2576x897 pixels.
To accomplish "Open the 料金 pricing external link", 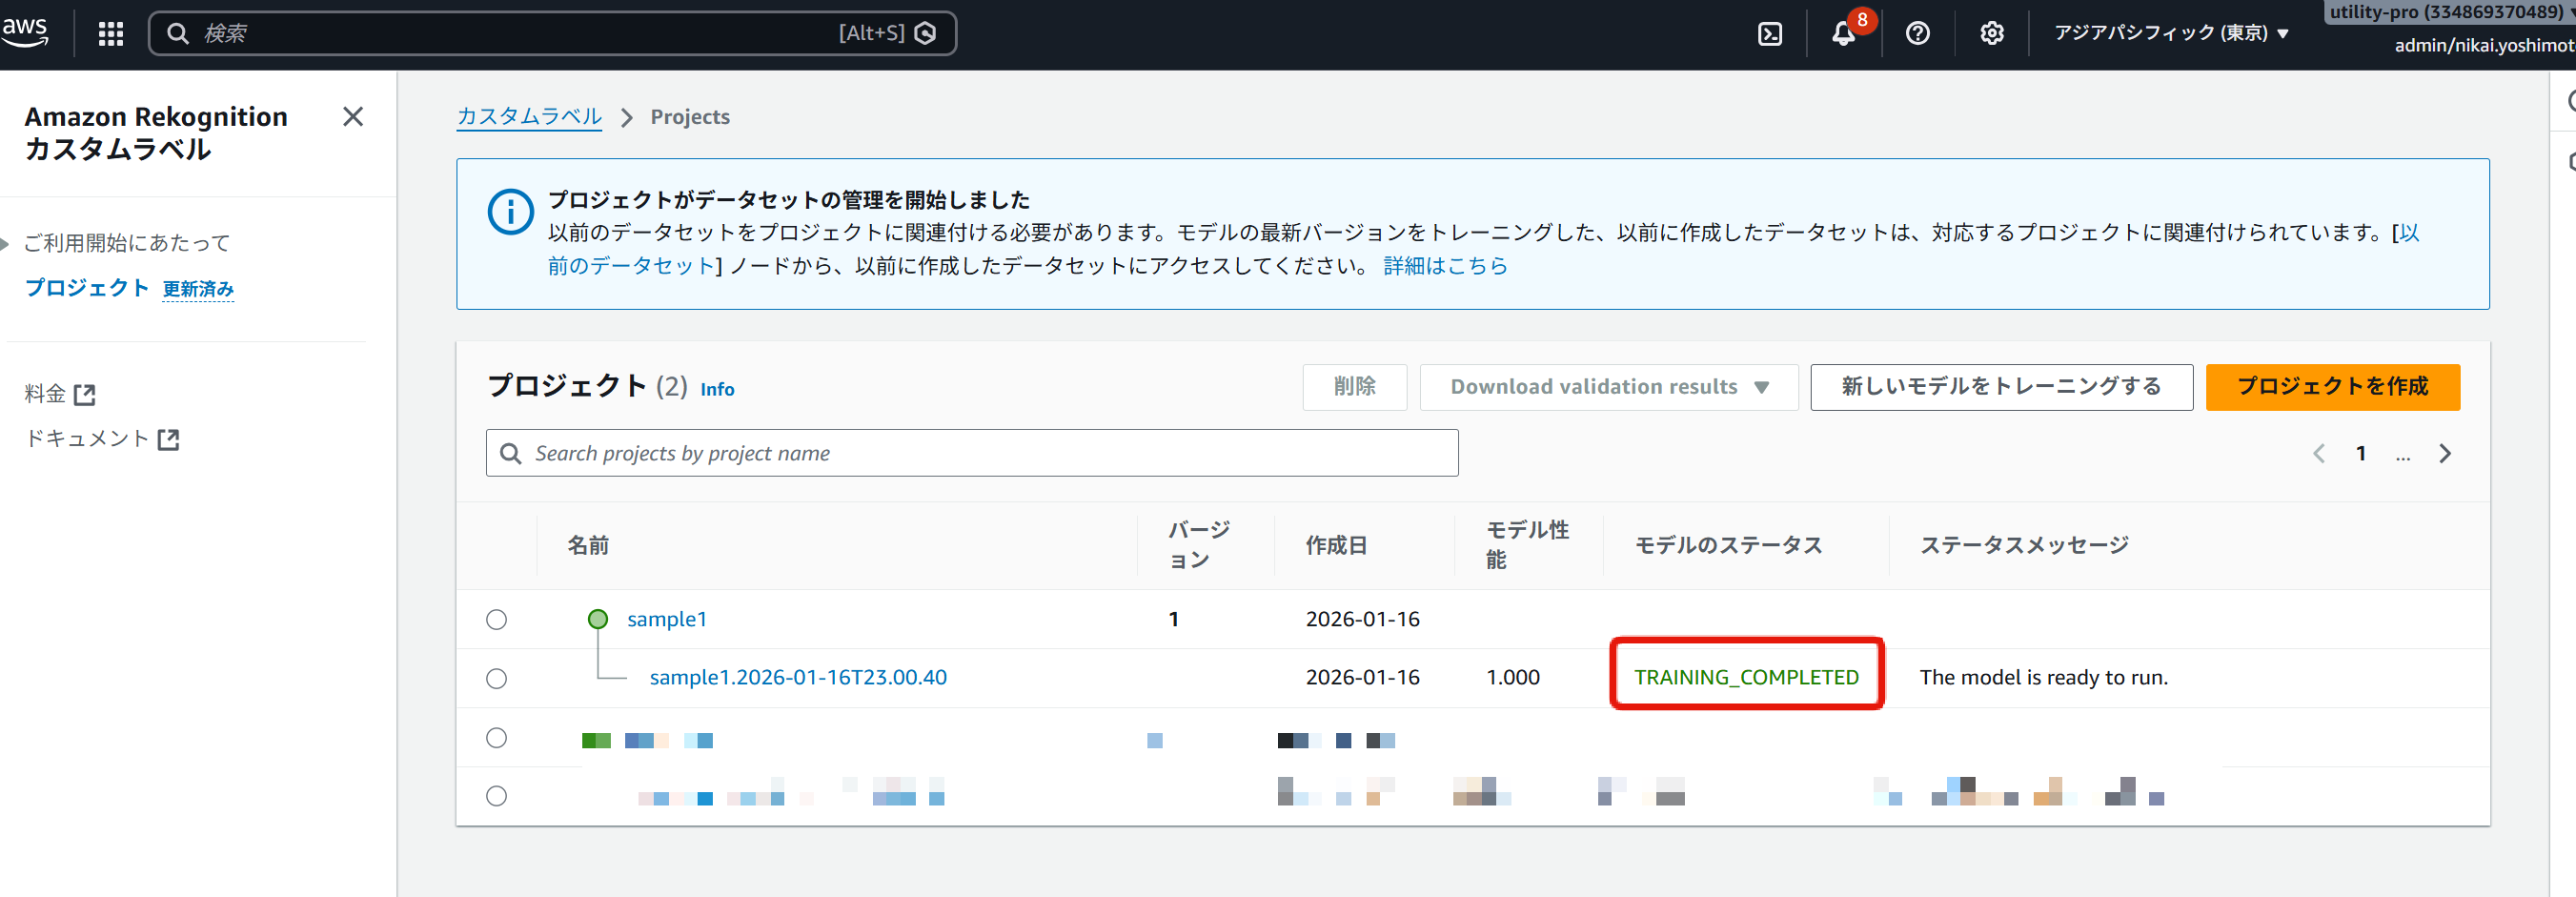I will tap(60, 394).
